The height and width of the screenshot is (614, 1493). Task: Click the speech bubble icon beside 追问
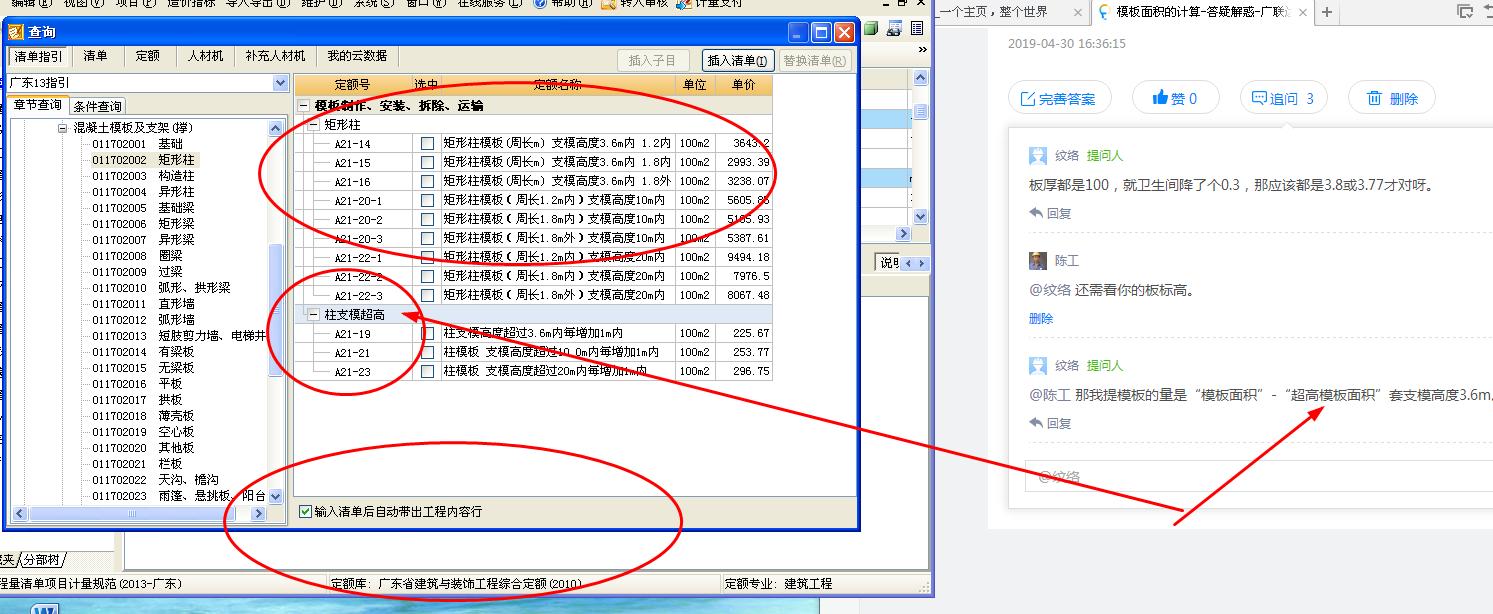(x=1260, y=98)
